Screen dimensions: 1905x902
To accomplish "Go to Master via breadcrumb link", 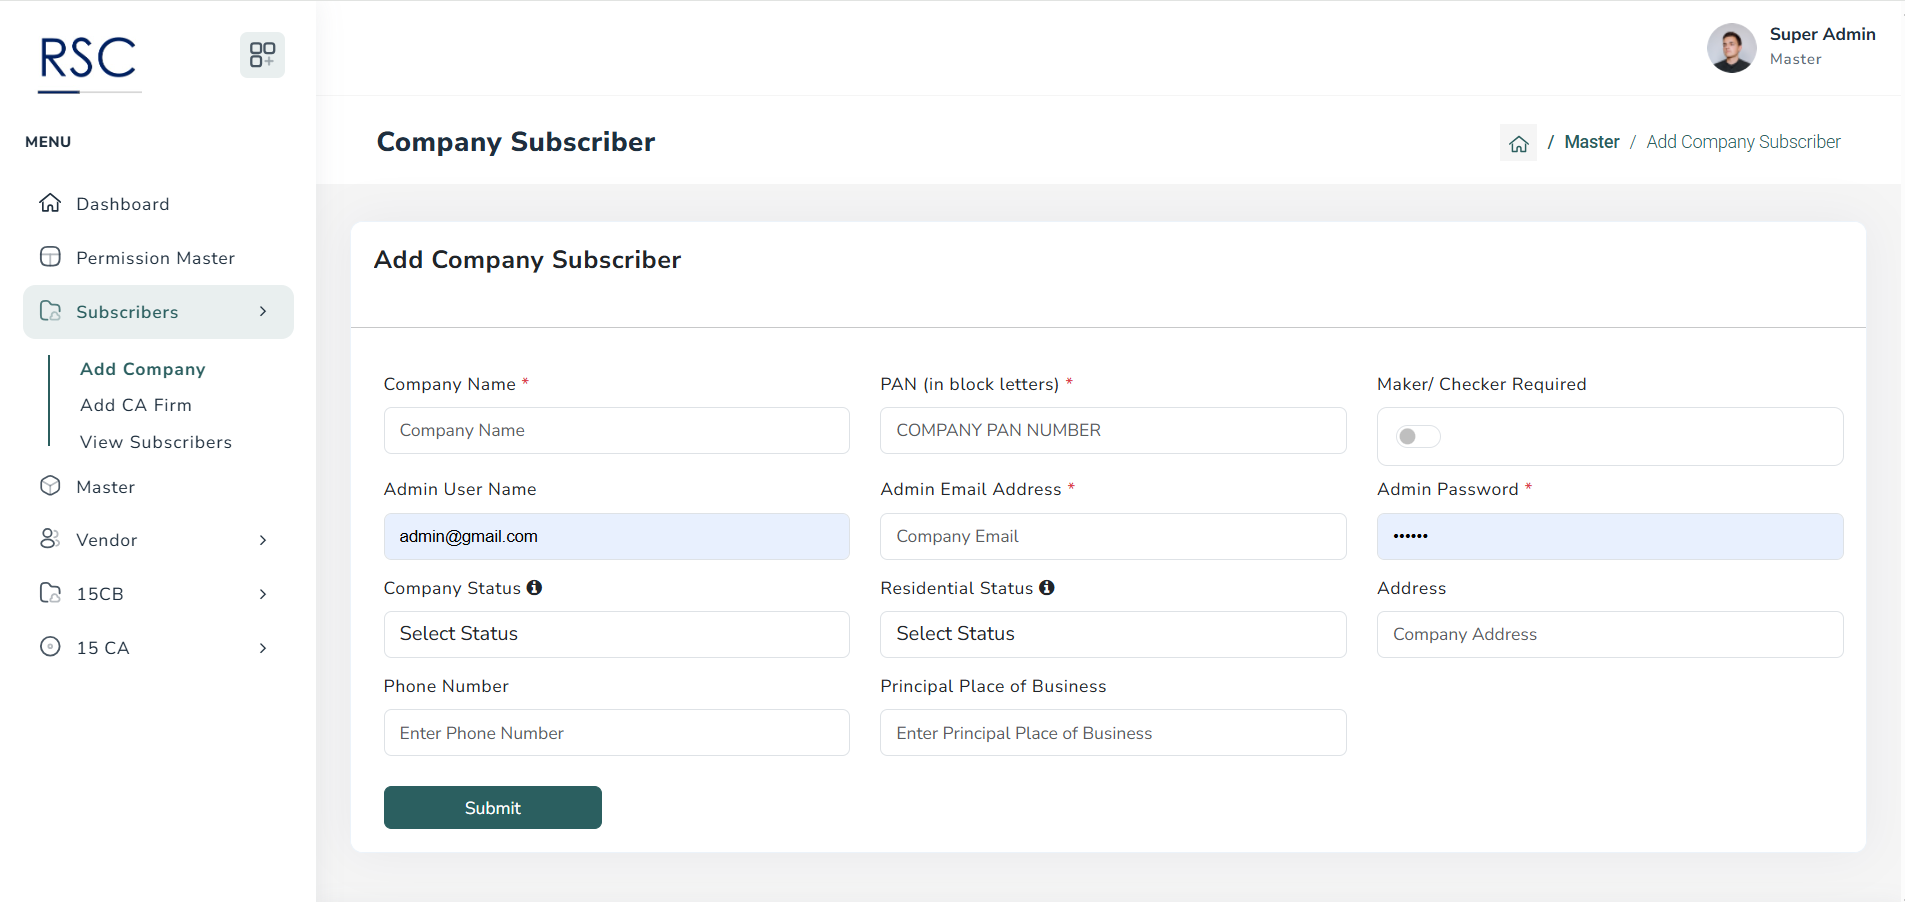I will [x=1591, y=142].
